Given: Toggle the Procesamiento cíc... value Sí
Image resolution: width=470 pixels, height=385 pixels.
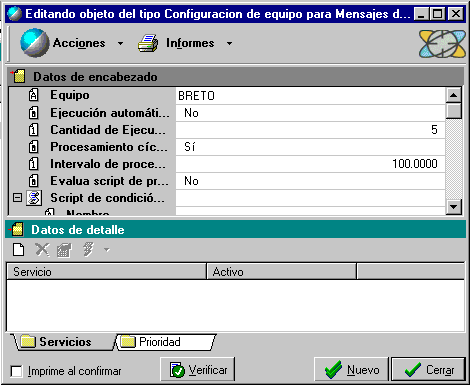Looking at the screenshot, I should [x=310, y=147].
